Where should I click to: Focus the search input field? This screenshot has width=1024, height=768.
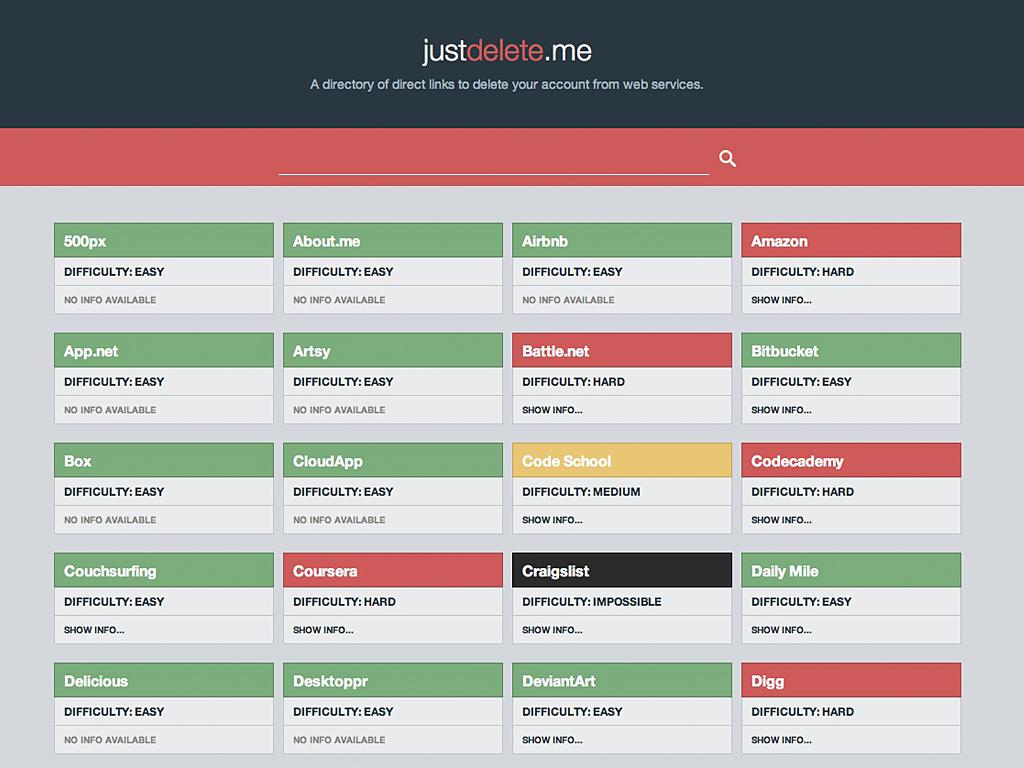[494, 159]
